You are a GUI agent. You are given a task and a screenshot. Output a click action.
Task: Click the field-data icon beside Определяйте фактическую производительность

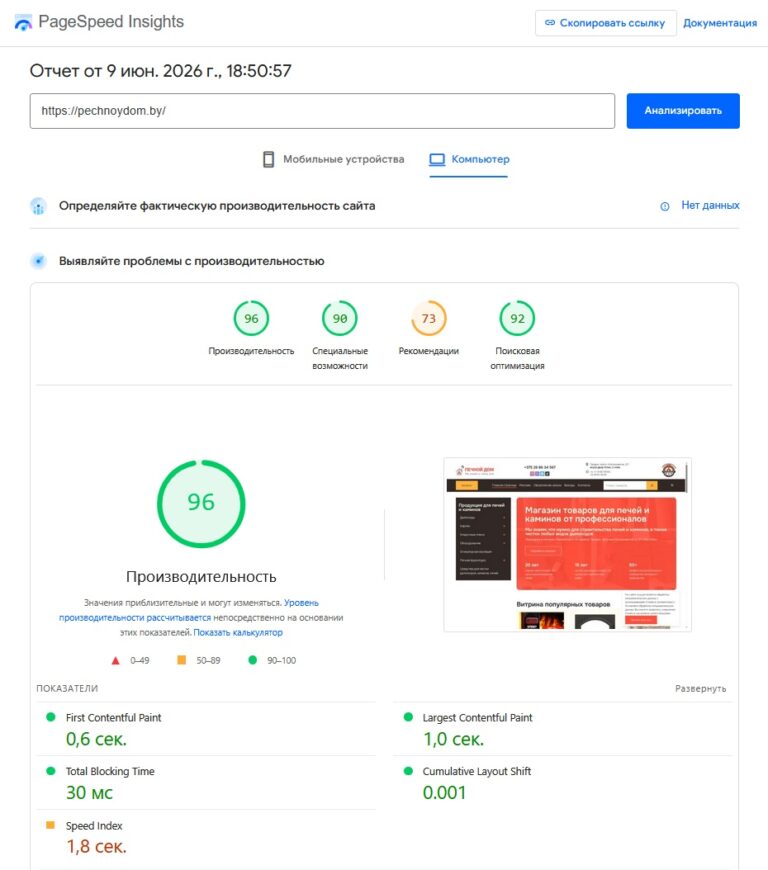[38, 206]
